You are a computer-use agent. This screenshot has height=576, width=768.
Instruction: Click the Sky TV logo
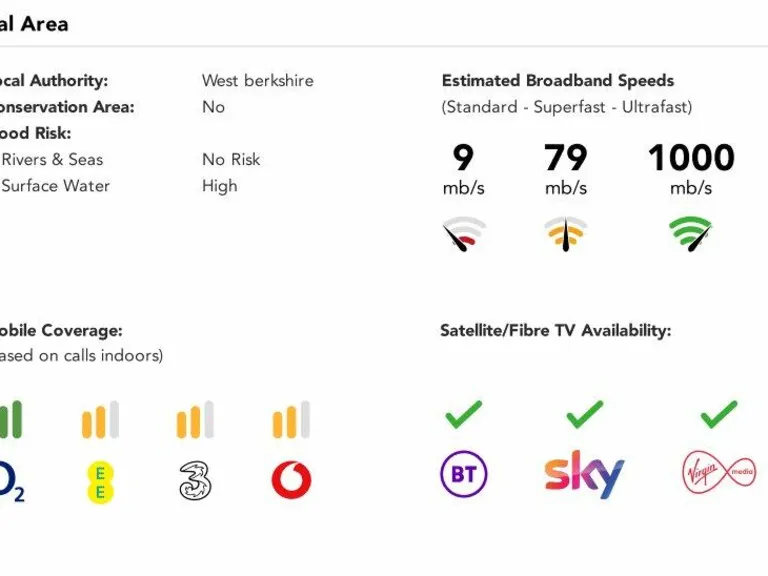coord(584,474)
